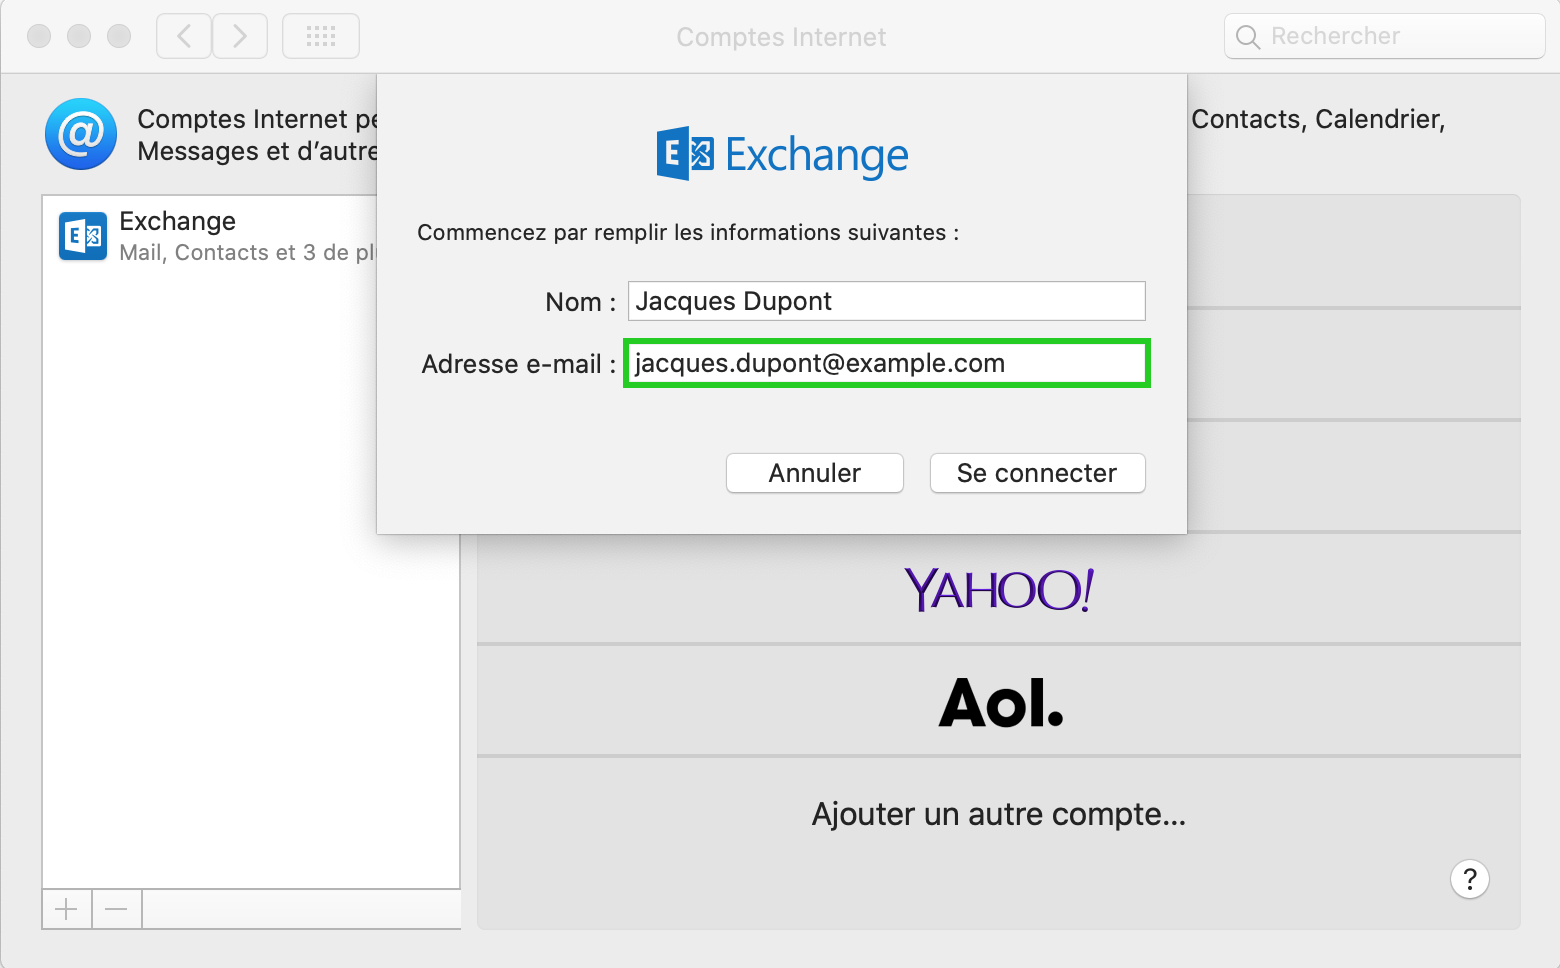Choose the Yahoo! account provider
1560x968 pixels.
pyautogui.click(x=999, y=589)
